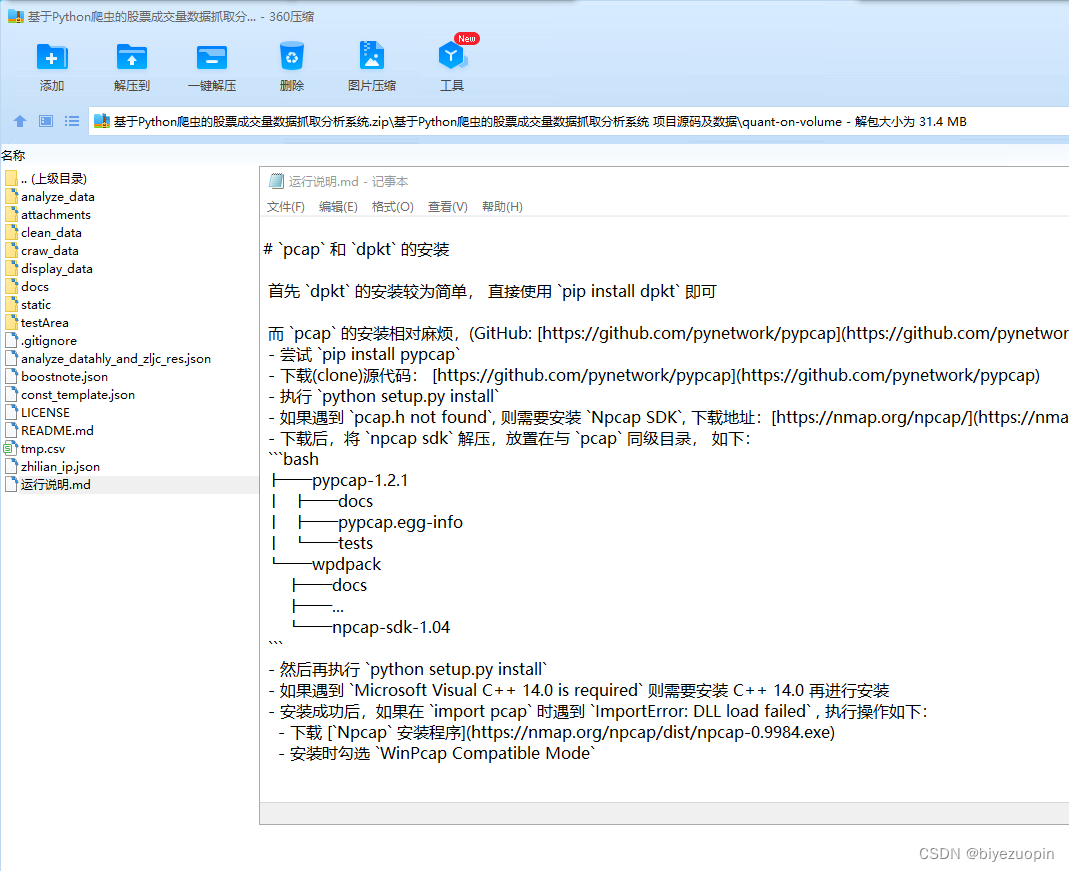The width and height of the screenshot is (1069, 871).
Task: Open the 文件(F) menu in Notepad
Action: pyautogui.click(x=285, y=207)
